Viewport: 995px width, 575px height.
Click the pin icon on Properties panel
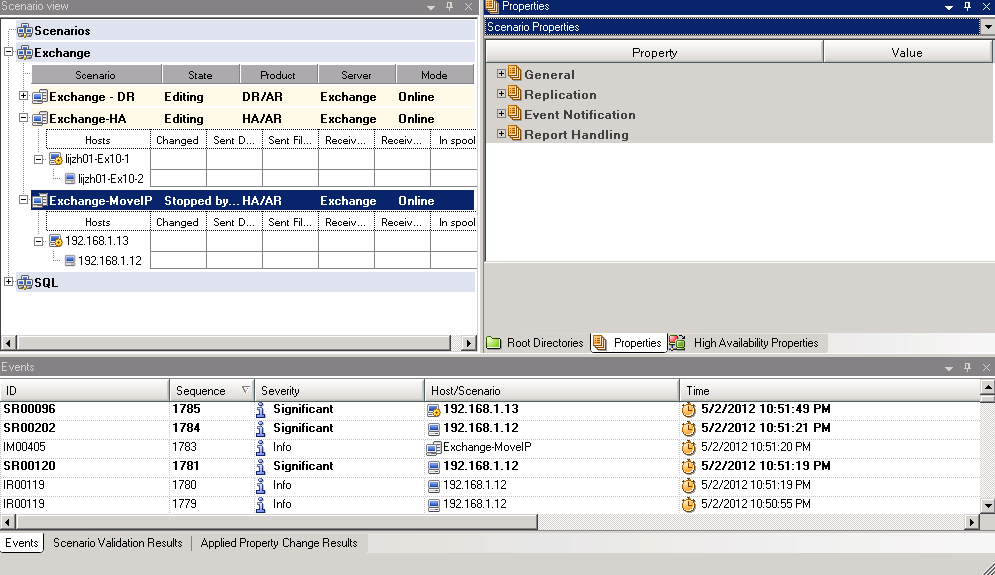[966, 6]
